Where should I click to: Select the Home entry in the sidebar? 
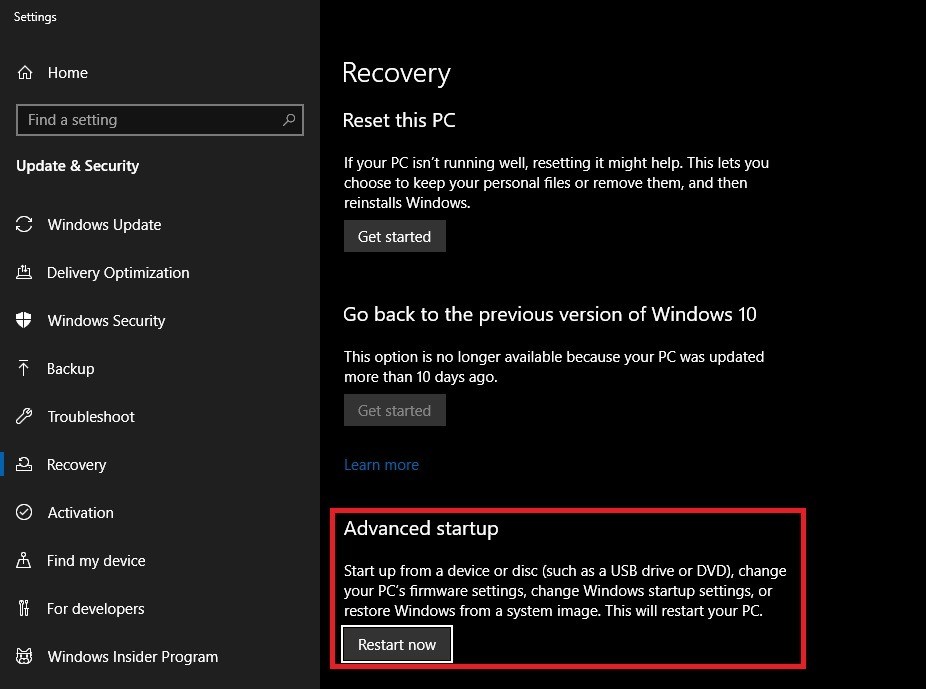point(67,72)
